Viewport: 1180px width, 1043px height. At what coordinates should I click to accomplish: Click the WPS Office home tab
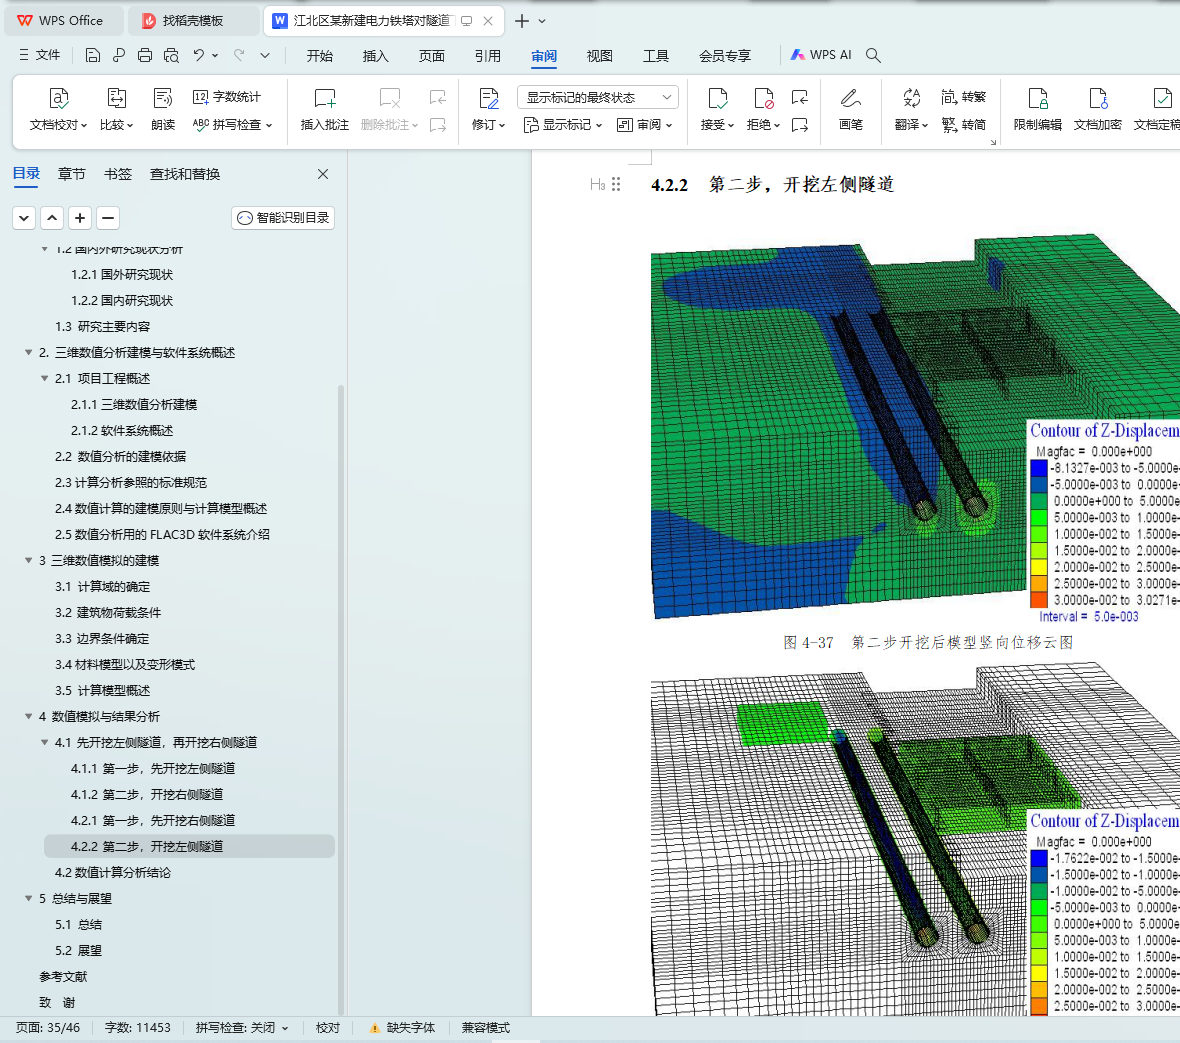(x=64, y=21)
